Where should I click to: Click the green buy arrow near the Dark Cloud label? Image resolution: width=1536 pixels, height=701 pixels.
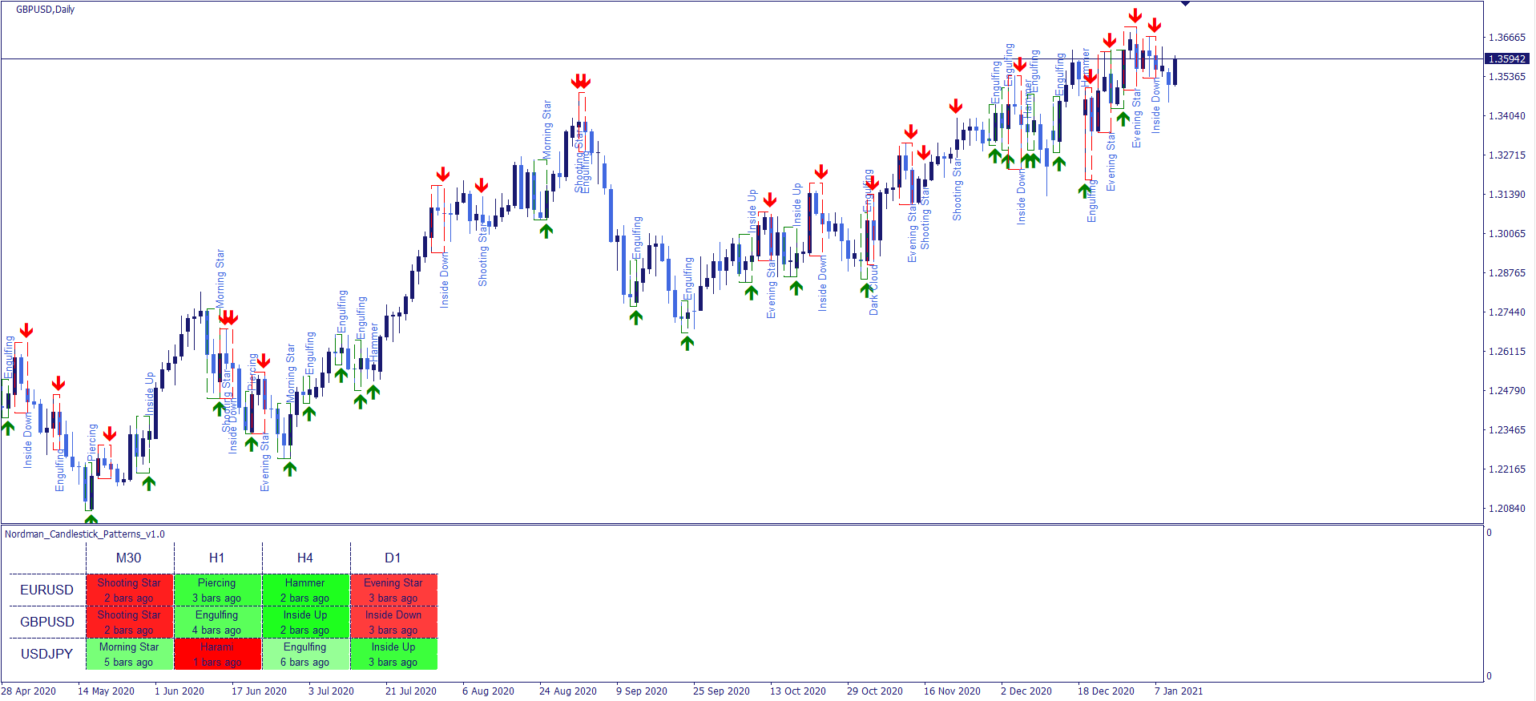point(866,290)
